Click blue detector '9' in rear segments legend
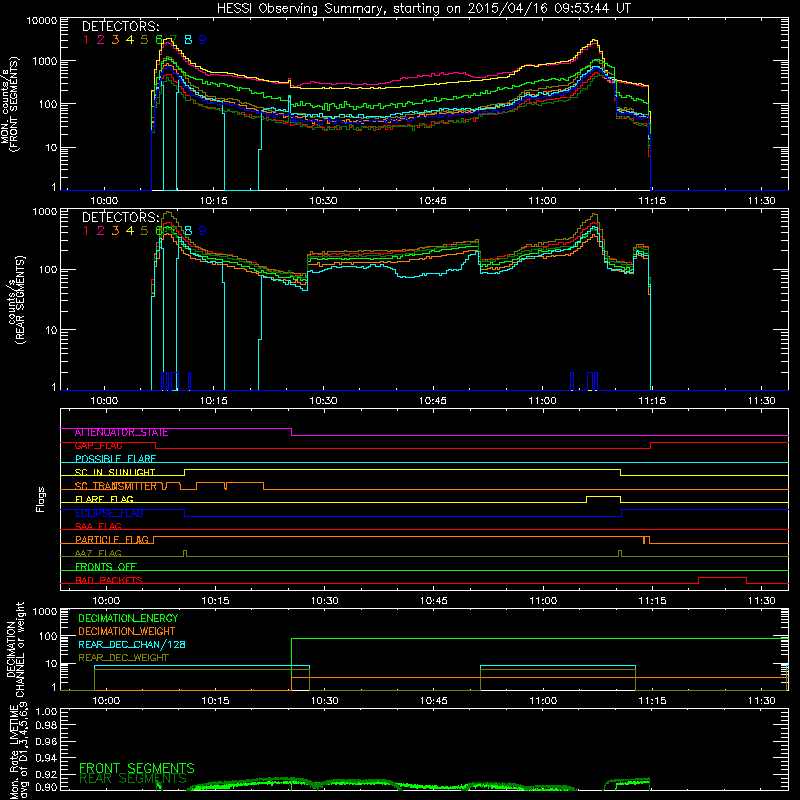Screen dimensions: 800x800 (203, 231)
